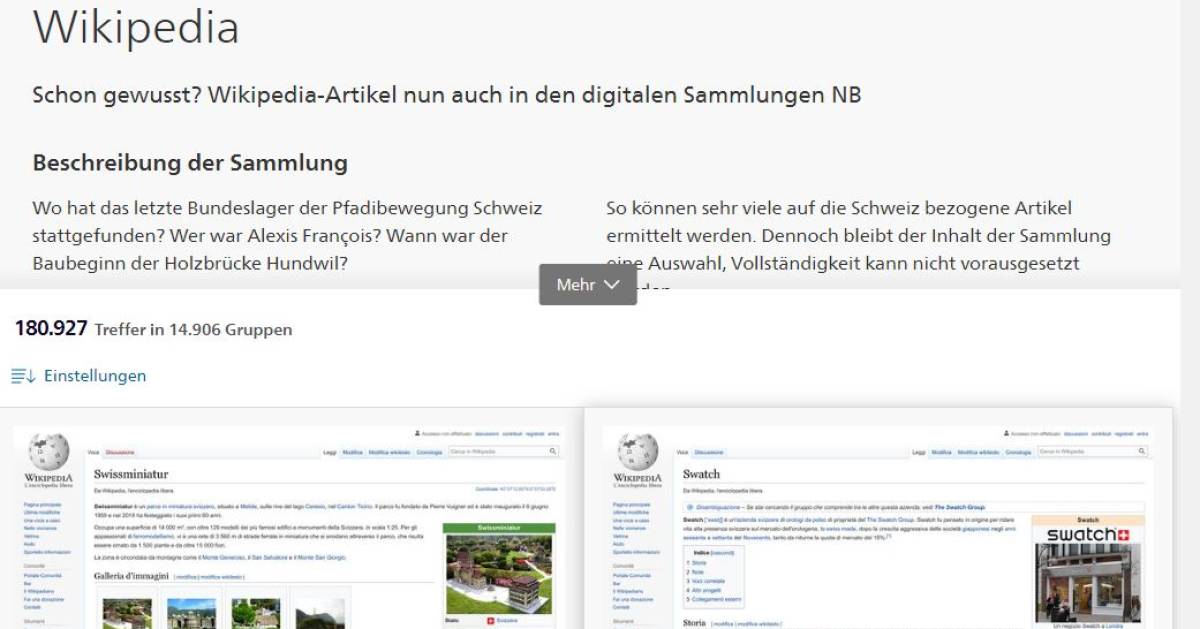The height and width of the screenshot is (629, 1200).
Task: Click the first gallery thumbnail on Swissminiatur
Action: (x=125, y=612)
